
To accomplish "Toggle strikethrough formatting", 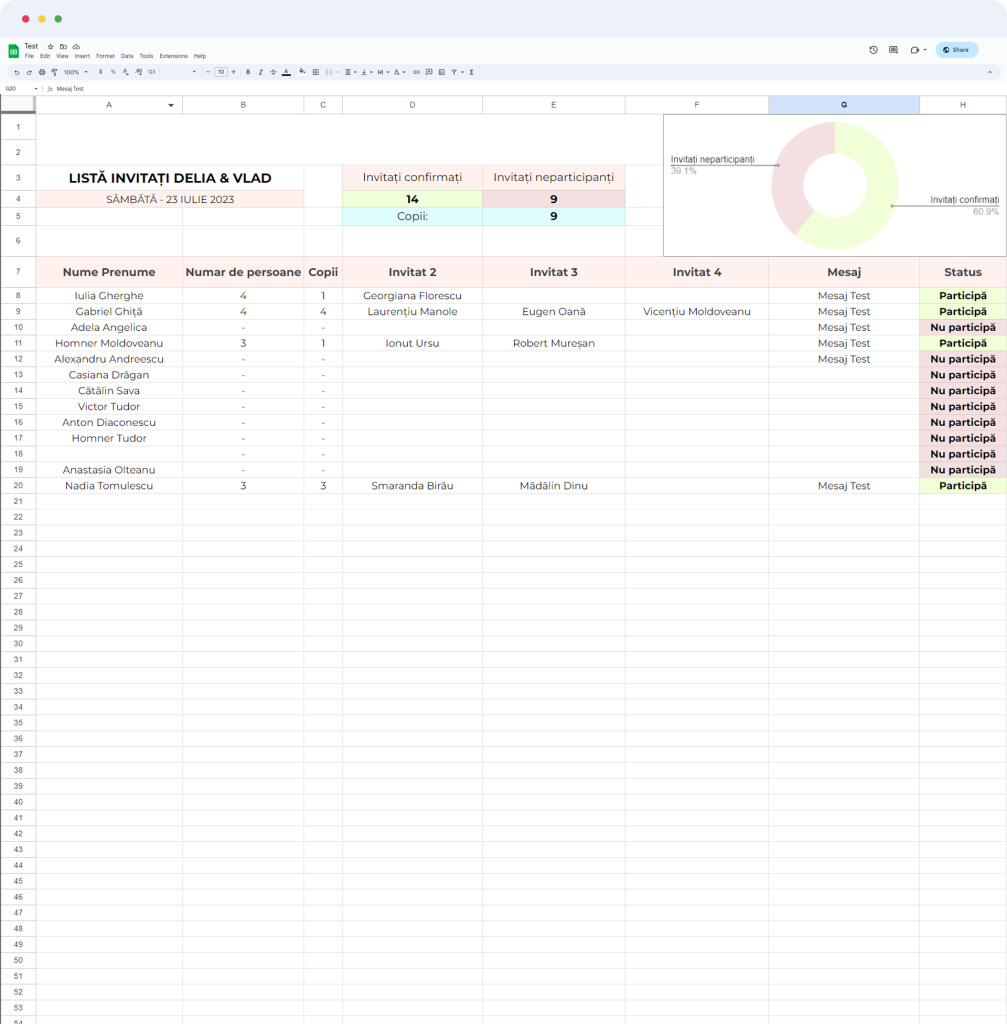I will pos(273,72).
